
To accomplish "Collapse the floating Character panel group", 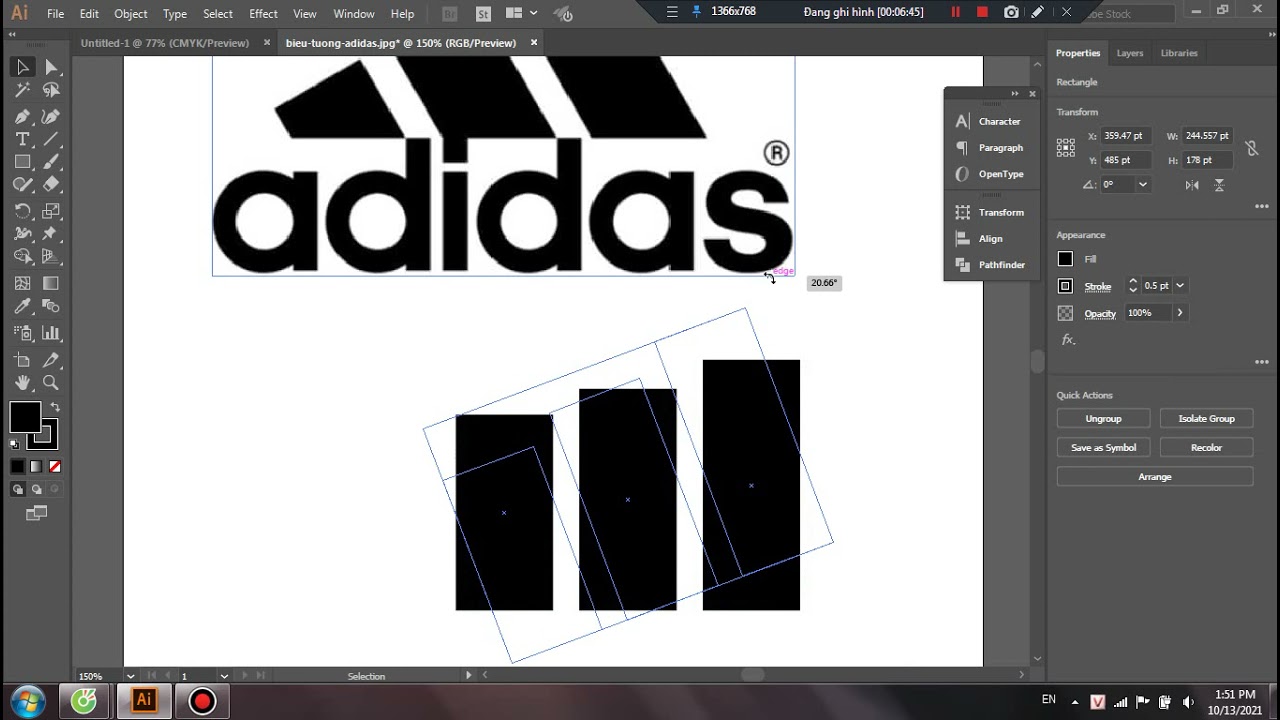I will click(x=1015, y=94).
